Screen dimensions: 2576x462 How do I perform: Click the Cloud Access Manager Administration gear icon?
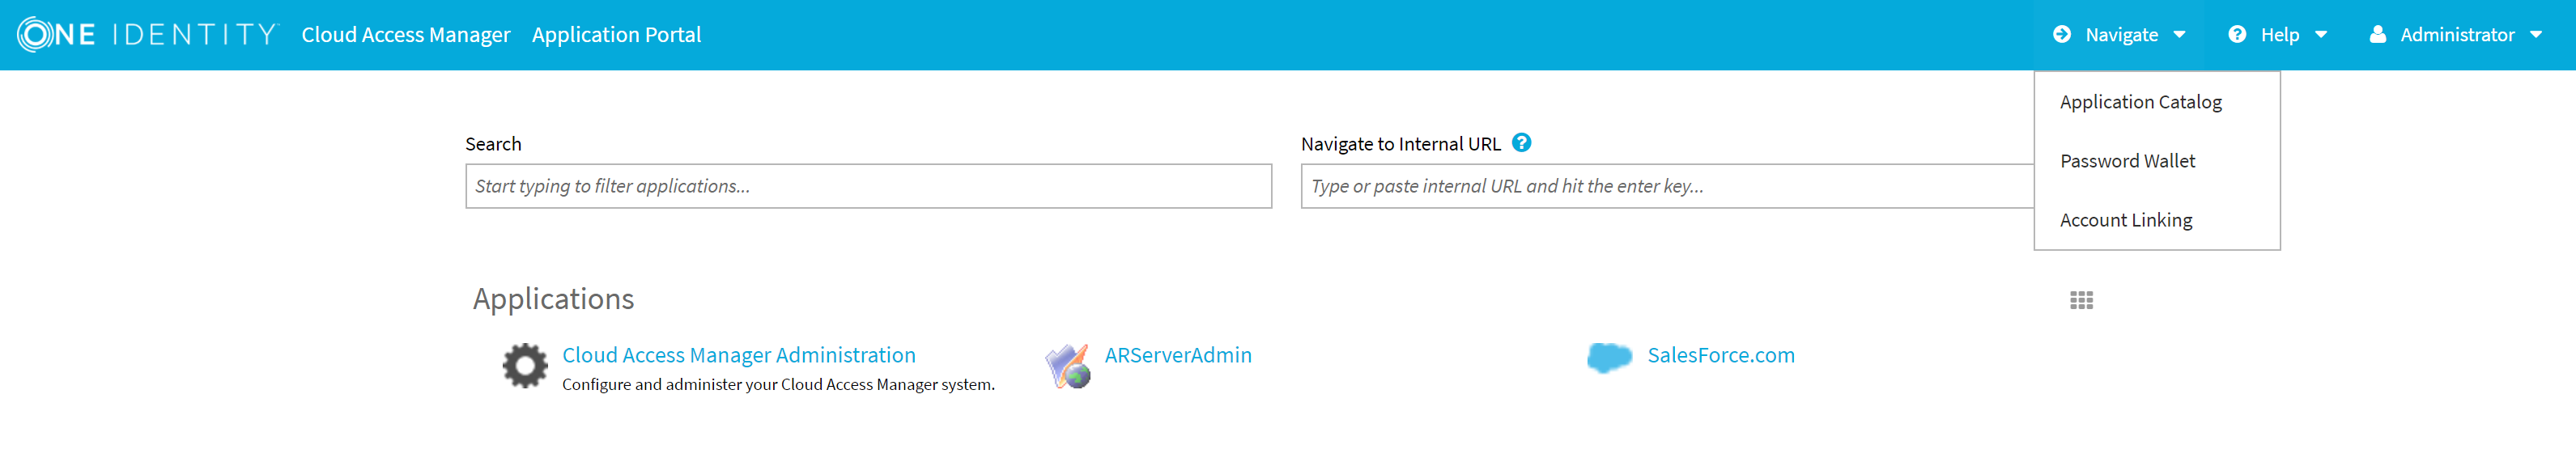point(525,366)
